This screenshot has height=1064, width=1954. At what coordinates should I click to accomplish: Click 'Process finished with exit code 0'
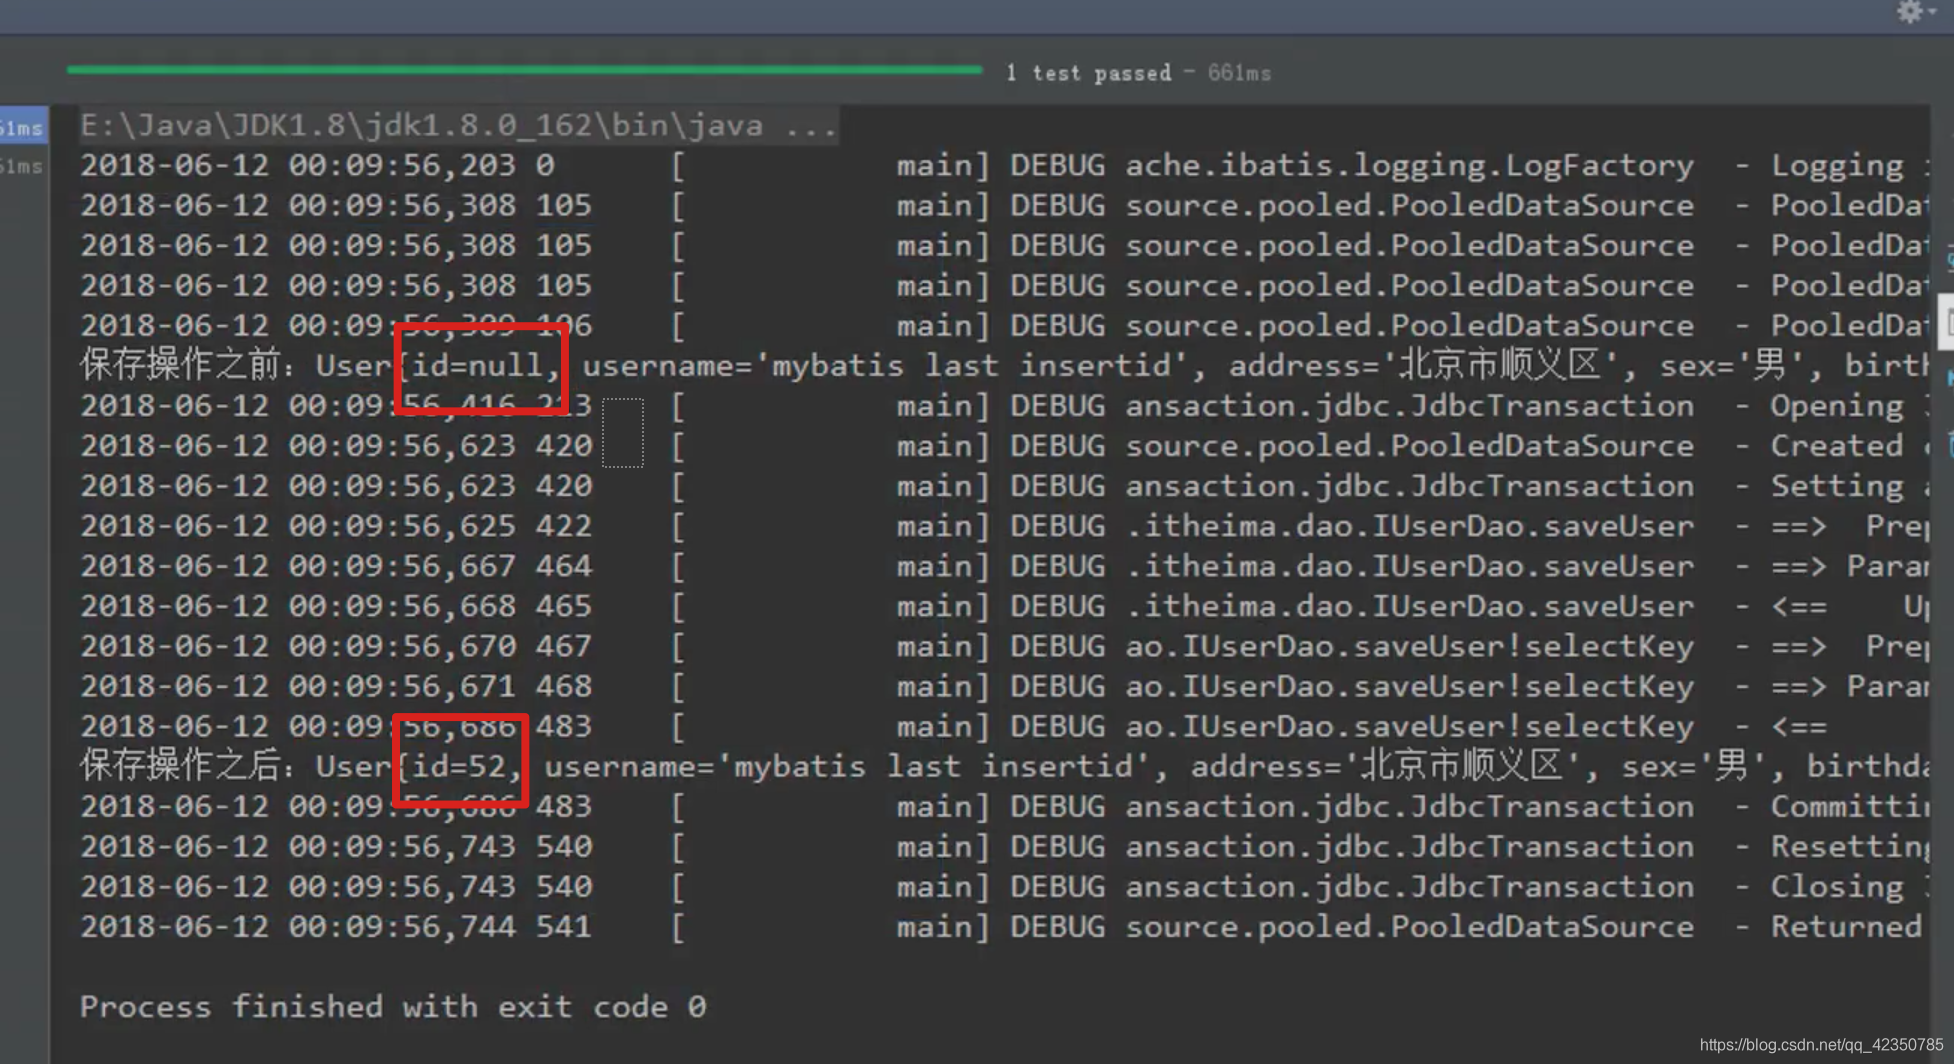click(x=393, y=1007)
